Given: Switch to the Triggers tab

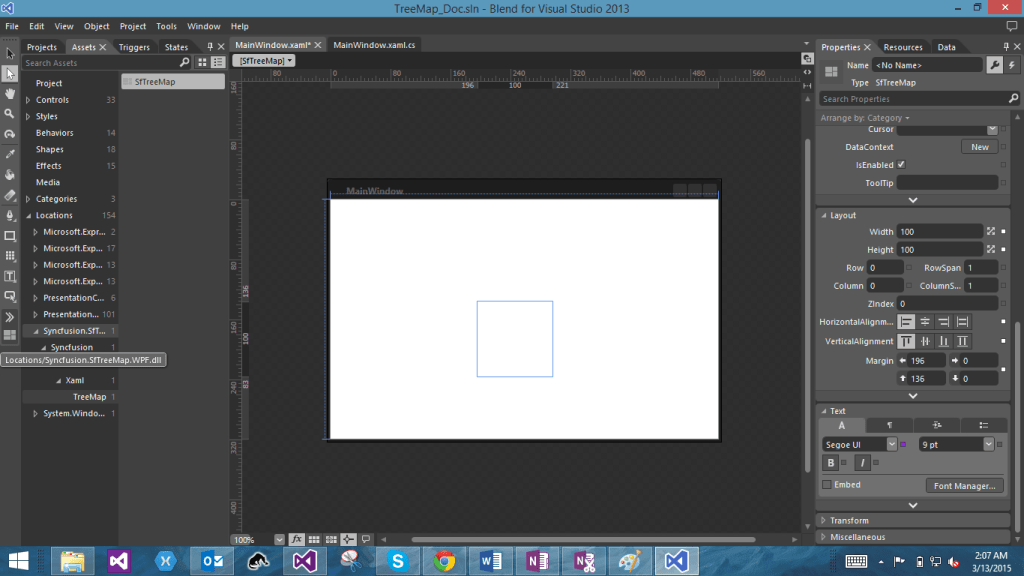Looking at the screenshot, I should 134,47.
